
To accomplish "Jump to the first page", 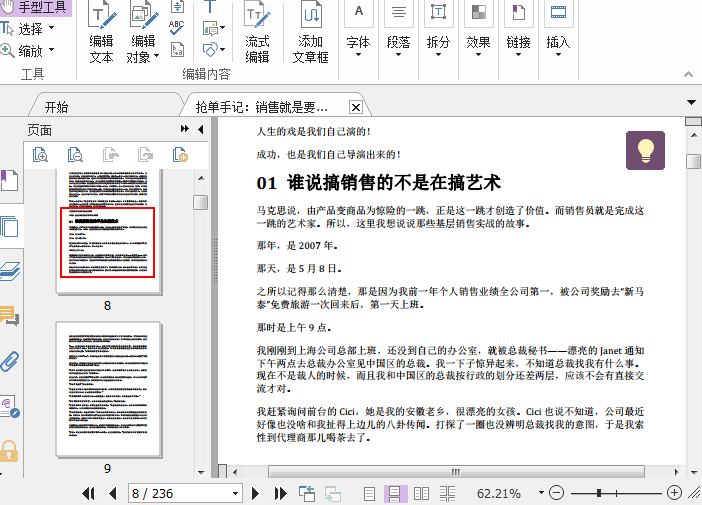I will click(88, 493).
